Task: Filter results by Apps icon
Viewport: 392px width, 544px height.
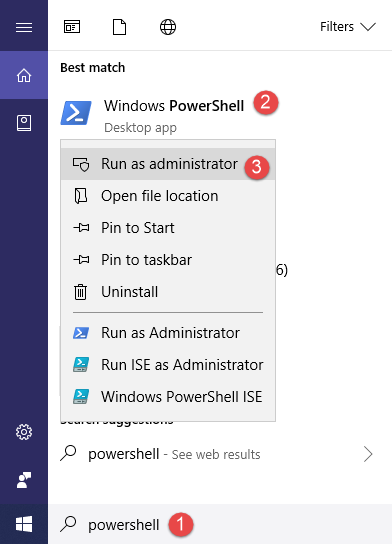Action: pyautogui.click(x=72, y=27)
